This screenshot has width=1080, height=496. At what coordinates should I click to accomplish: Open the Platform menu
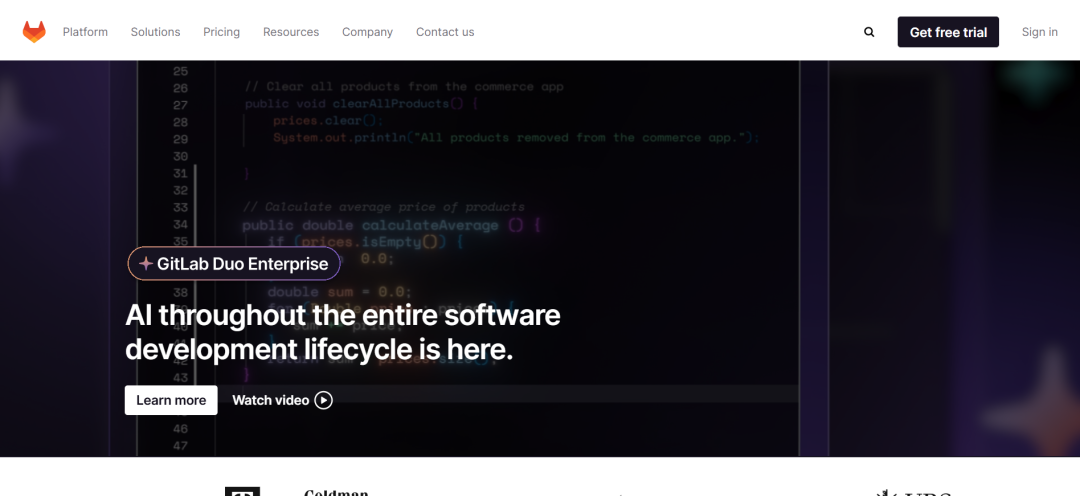[85, 32]
